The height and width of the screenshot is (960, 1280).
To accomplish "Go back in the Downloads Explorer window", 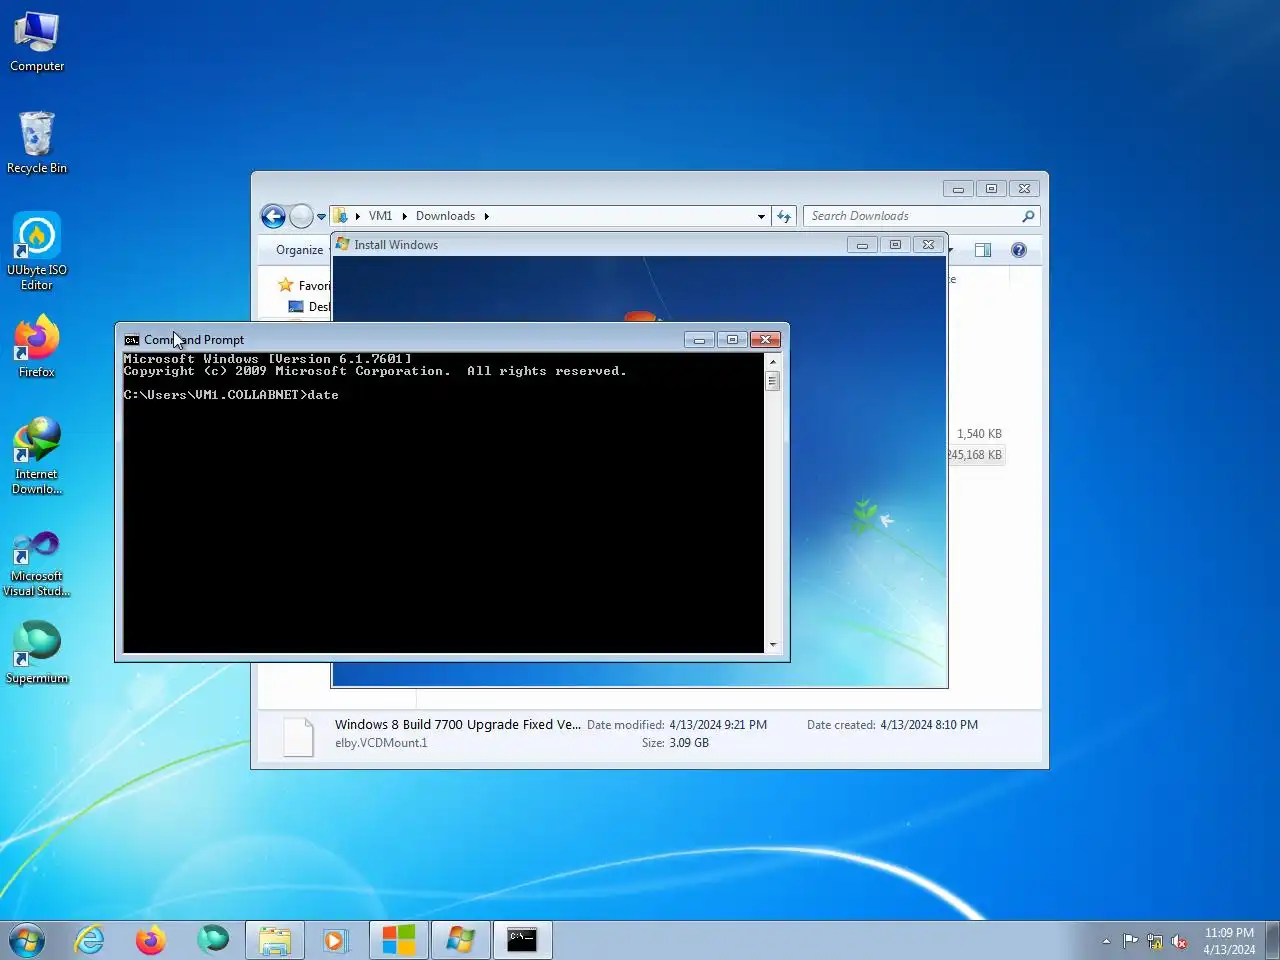I will pyautogui.click(x=273, y=216).
